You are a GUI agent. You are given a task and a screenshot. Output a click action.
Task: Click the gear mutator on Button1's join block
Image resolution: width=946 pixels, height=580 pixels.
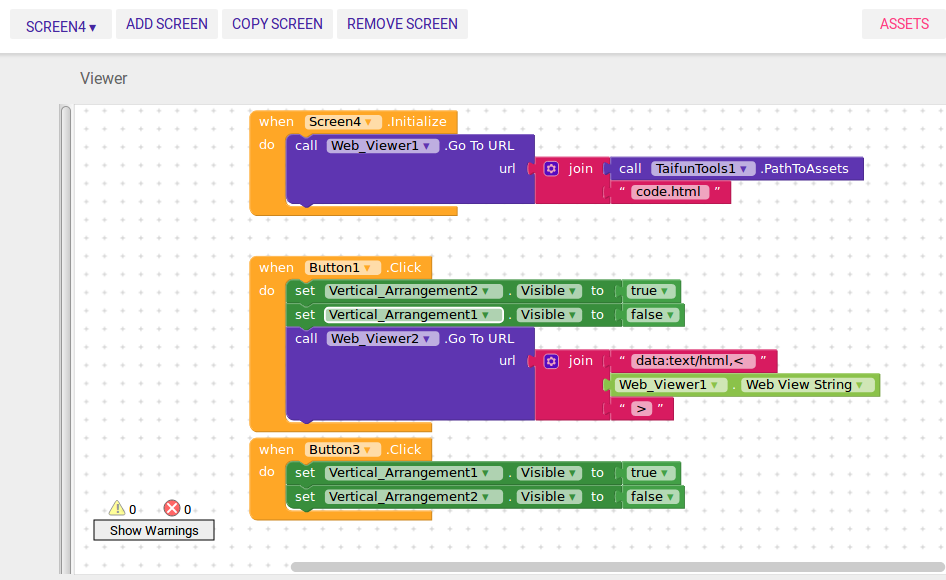(551, 361)
